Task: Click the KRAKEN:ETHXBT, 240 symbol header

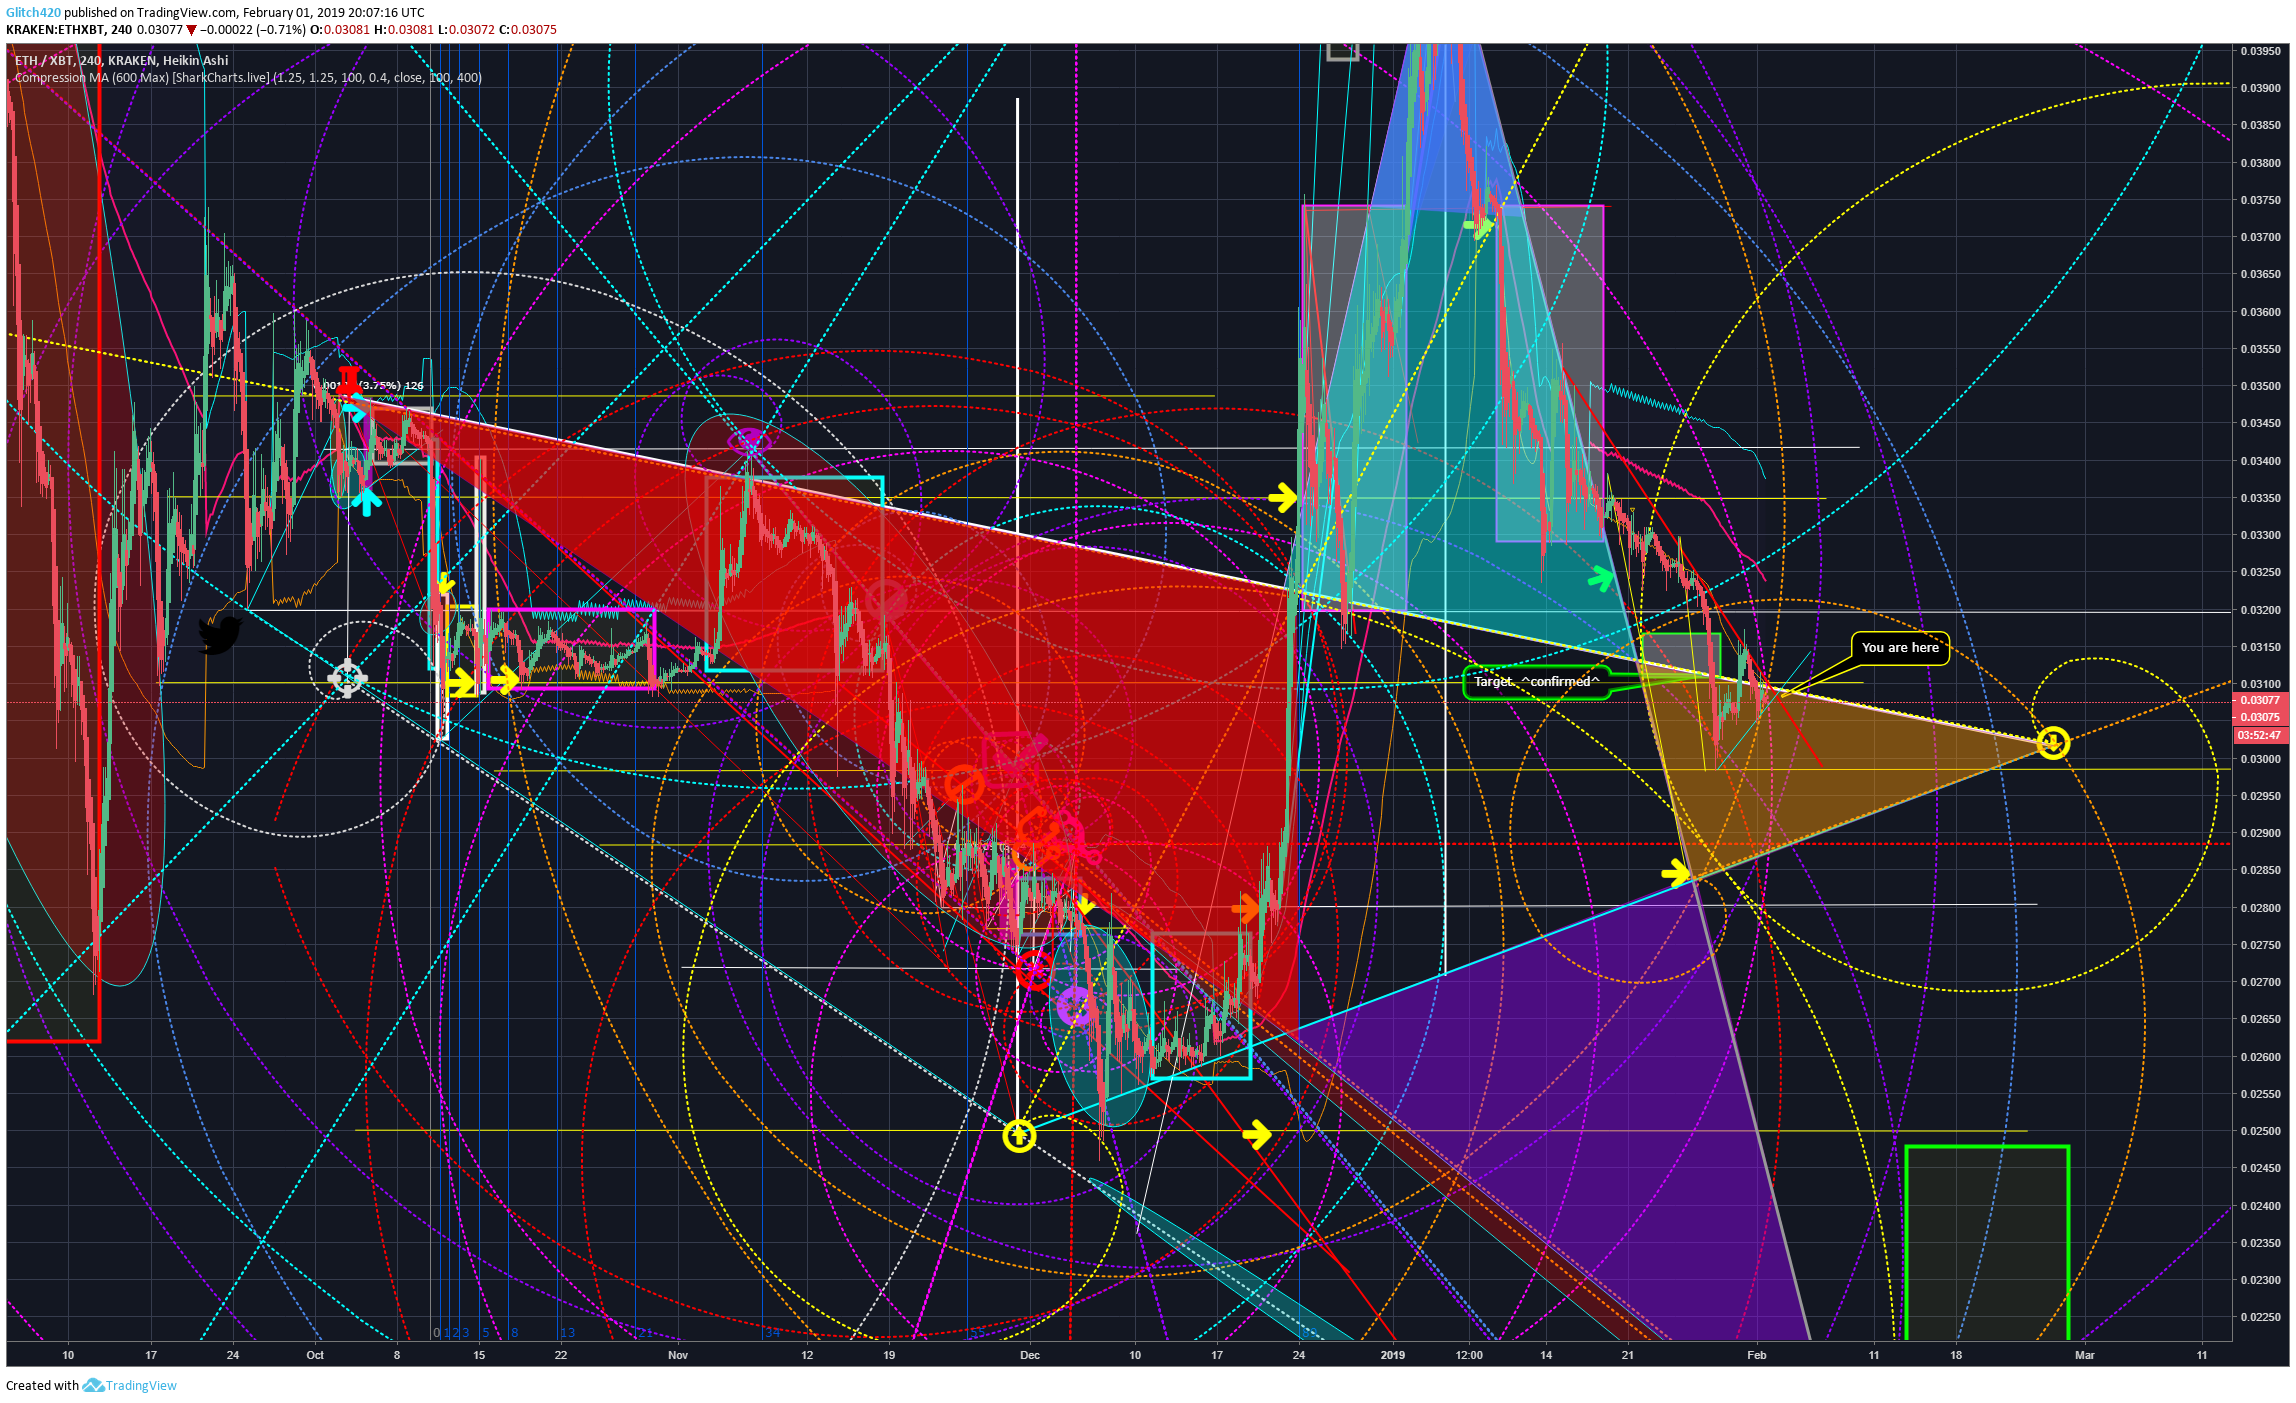Action: coord(69,29)
